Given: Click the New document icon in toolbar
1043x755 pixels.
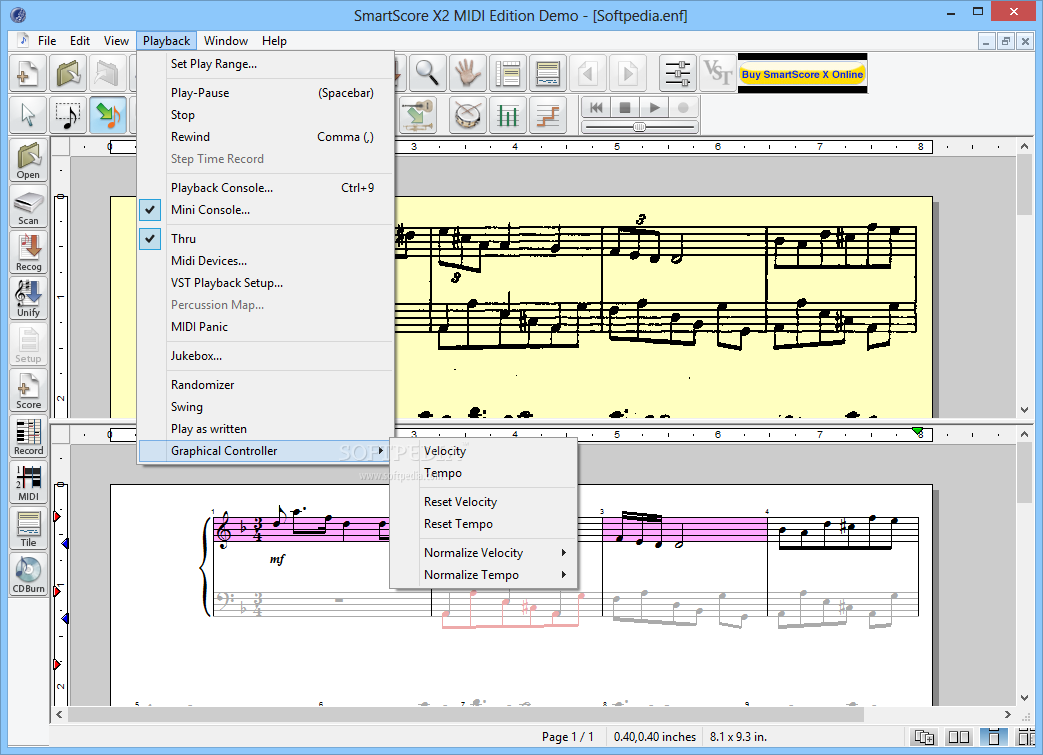Looking at the screenshot, I should (28, 73).
